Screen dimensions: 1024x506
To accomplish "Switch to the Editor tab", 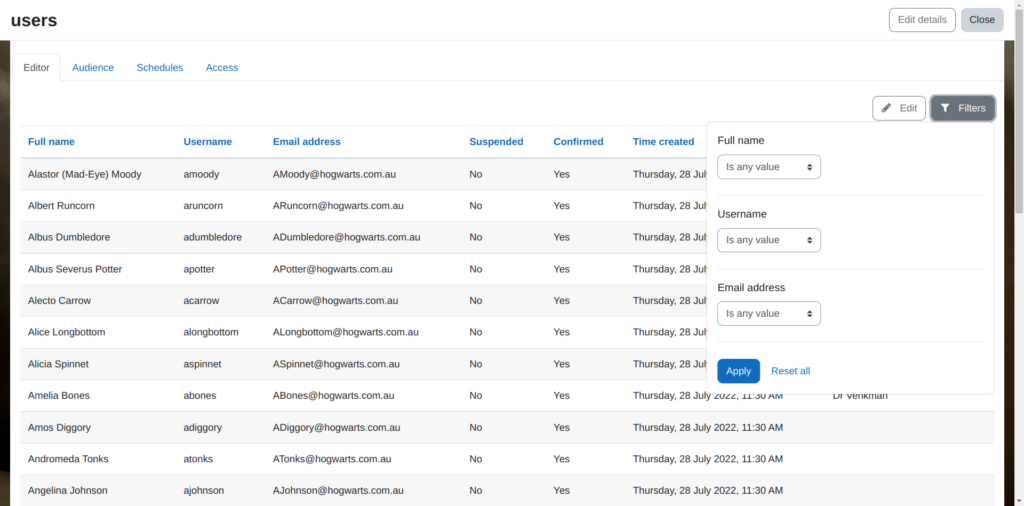I will 37,68.
